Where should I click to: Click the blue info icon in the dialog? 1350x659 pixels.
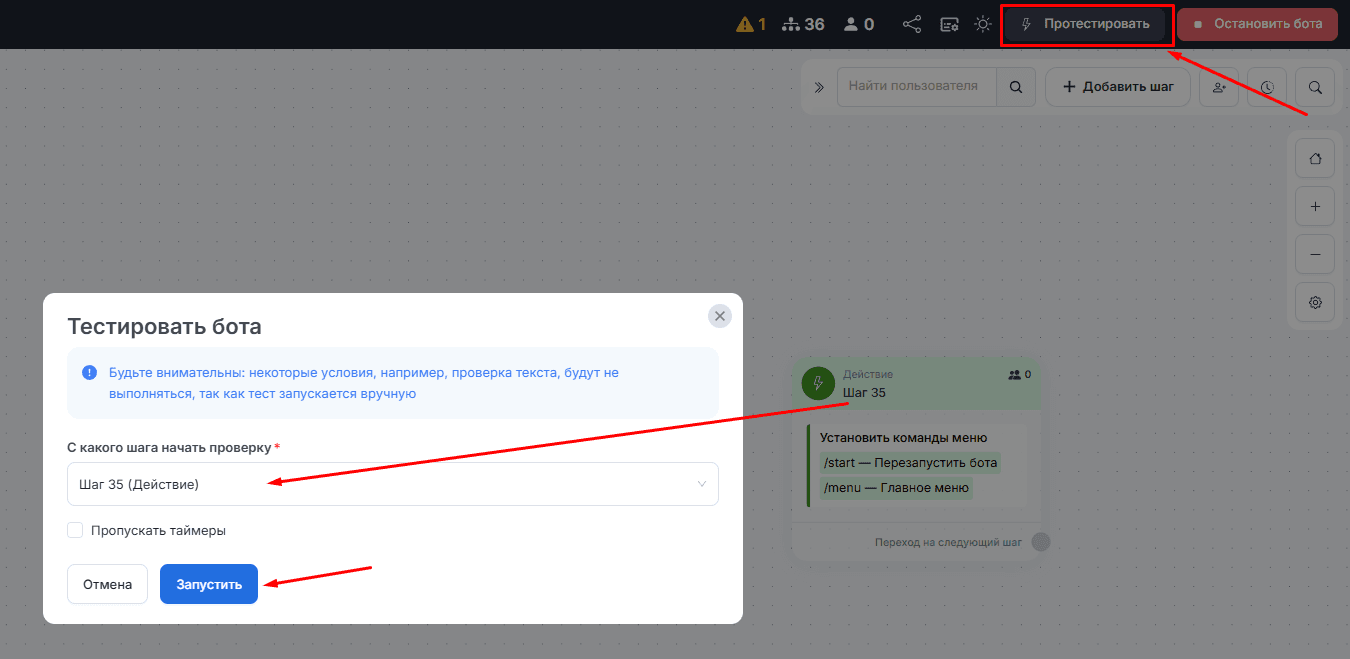89,373
